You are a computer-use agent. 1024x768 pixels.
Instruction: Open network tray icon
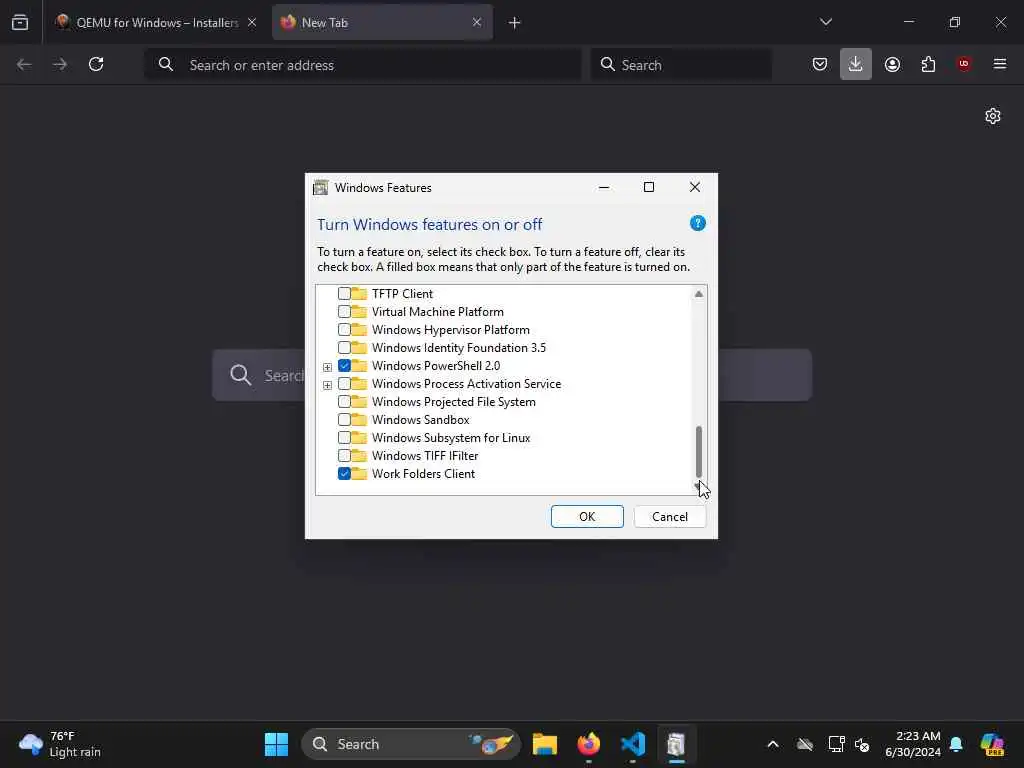coord(836,744)
